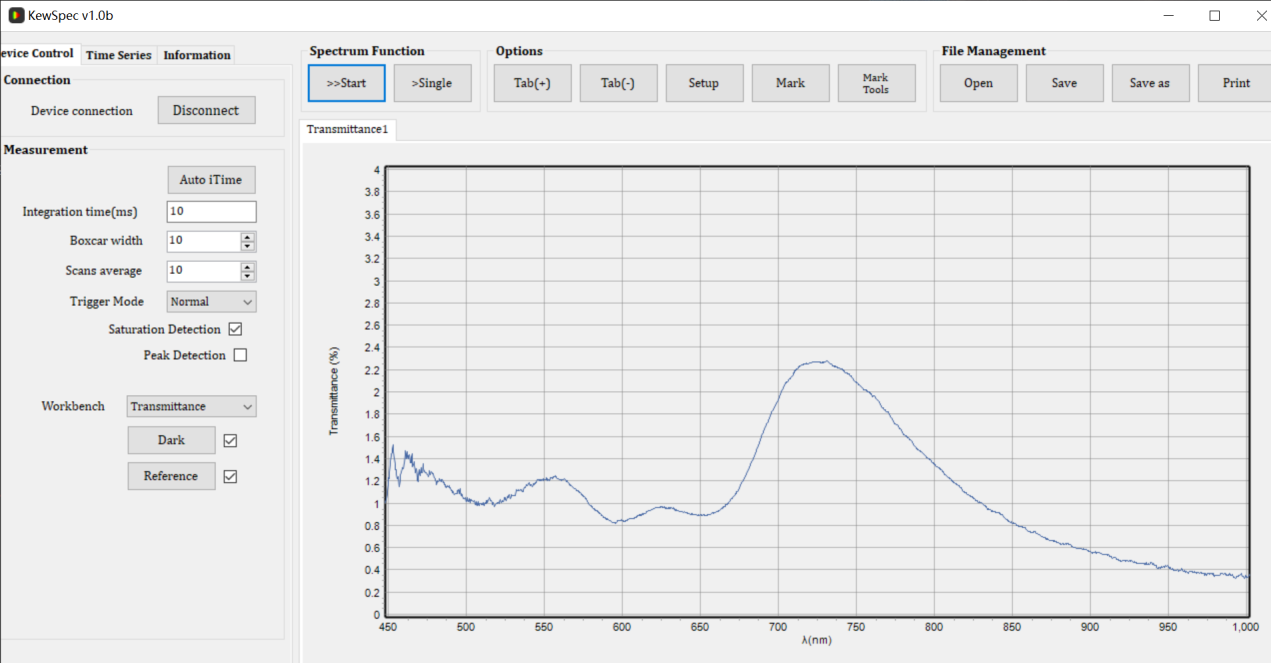Open the Information tab

click(x=197, y=55)
